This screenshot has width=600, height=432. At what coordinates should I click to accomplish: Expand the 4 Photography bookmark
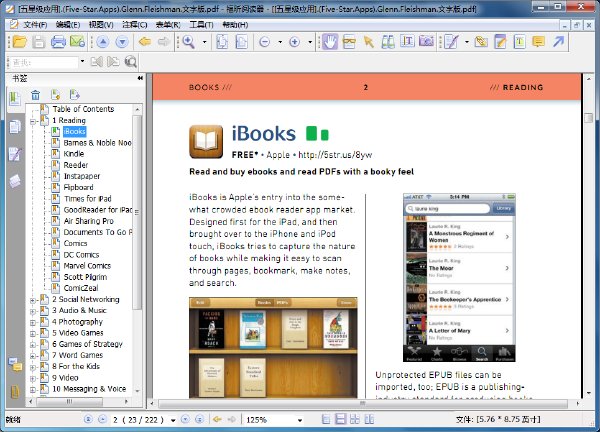point(33,323)
